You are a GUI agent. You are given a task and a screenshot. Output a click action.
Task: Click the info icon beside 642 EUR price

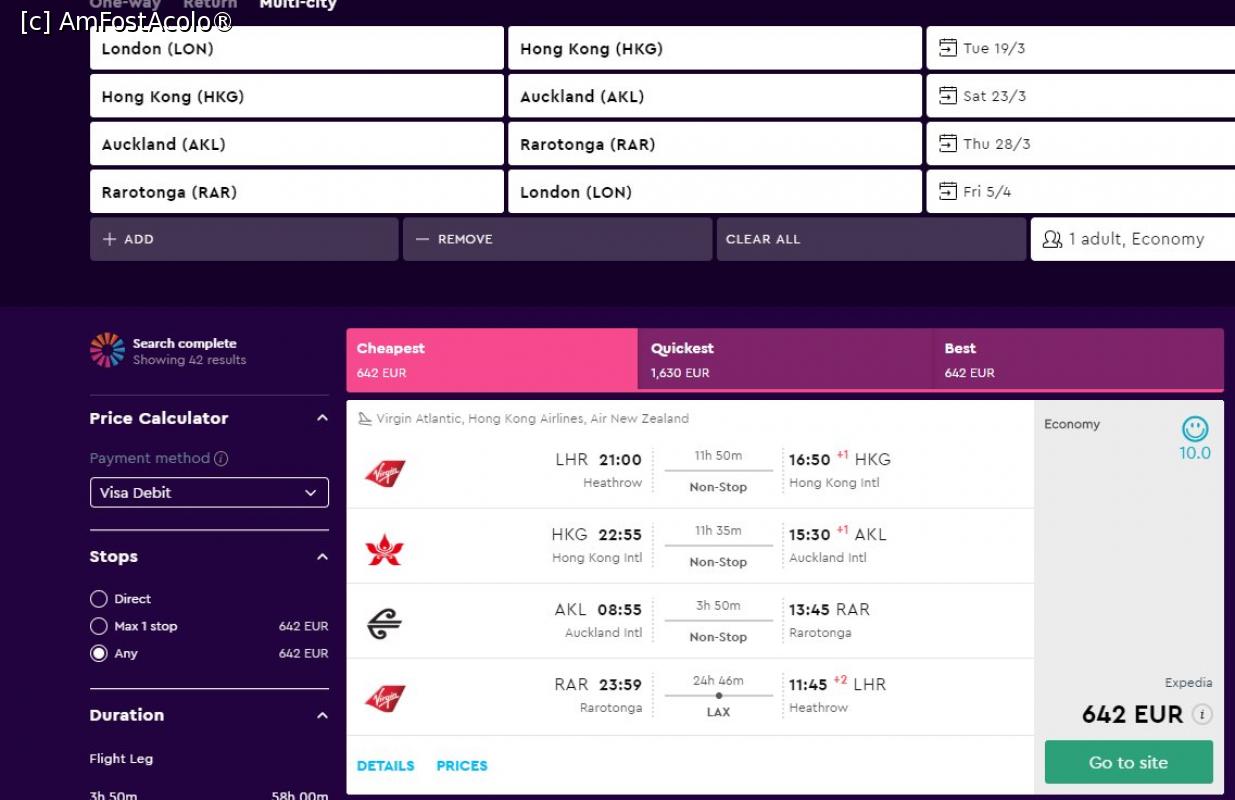[1202, 714]
